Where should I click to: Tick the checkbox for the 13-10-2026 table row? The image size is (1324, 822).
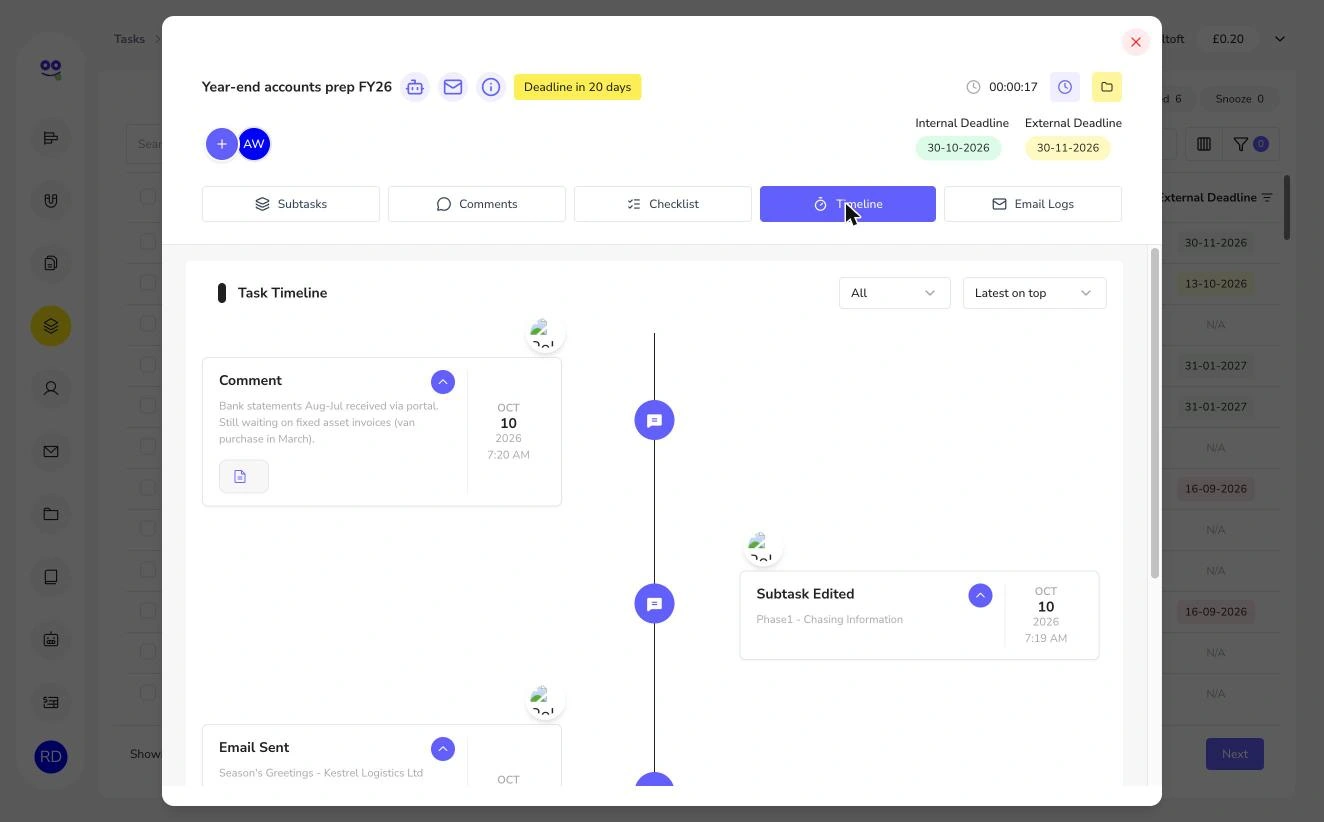(148, 283)
